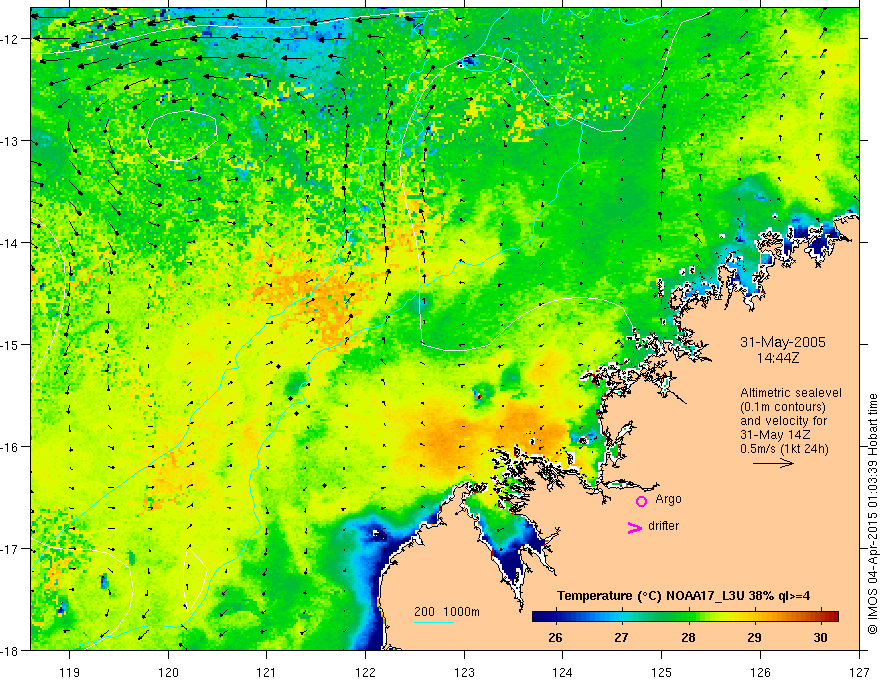Click the closed white eddy contour near 120E, 13S
This screenshot has height=680, width=880.
[182, 136]
